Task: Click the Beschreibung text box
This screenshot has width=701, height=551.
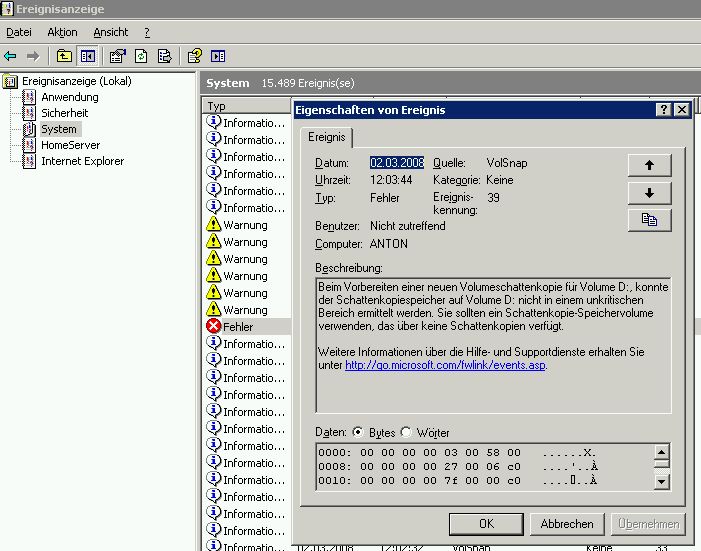Action: coord(494,345)
